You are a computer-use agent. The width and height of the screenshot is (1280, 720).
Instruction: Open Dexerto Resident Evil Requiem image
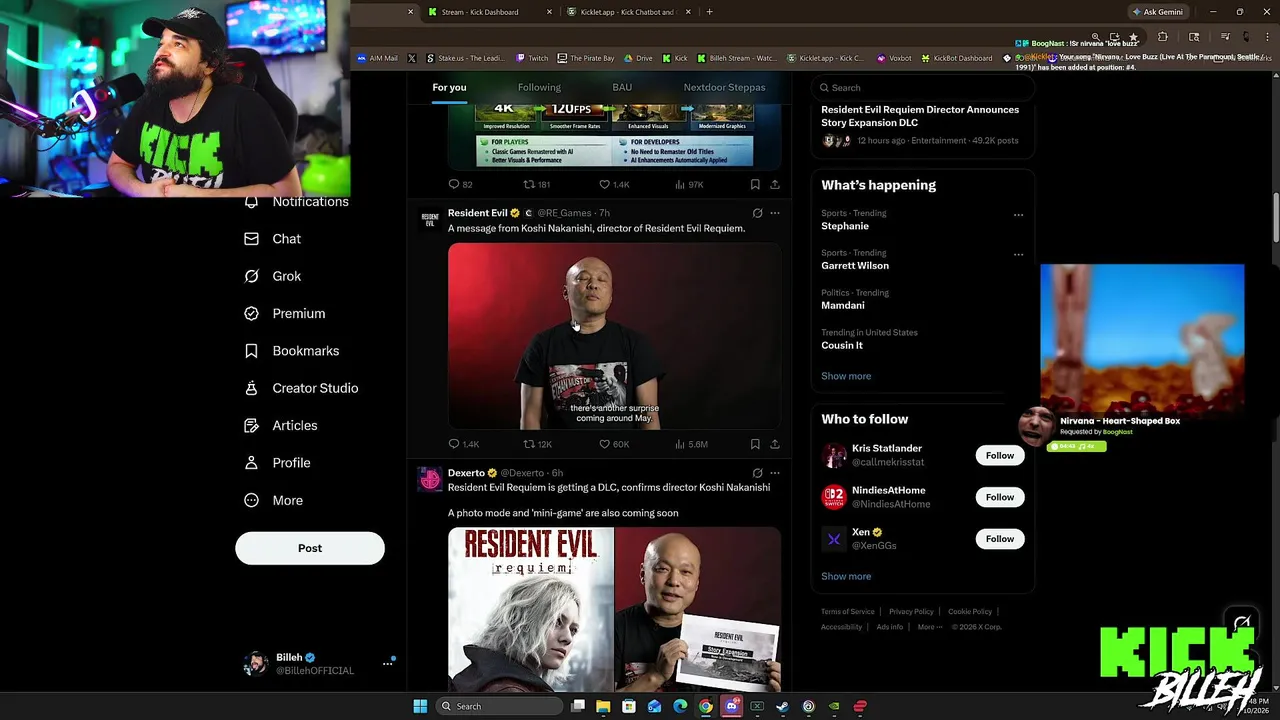click(x=614, y=610)
